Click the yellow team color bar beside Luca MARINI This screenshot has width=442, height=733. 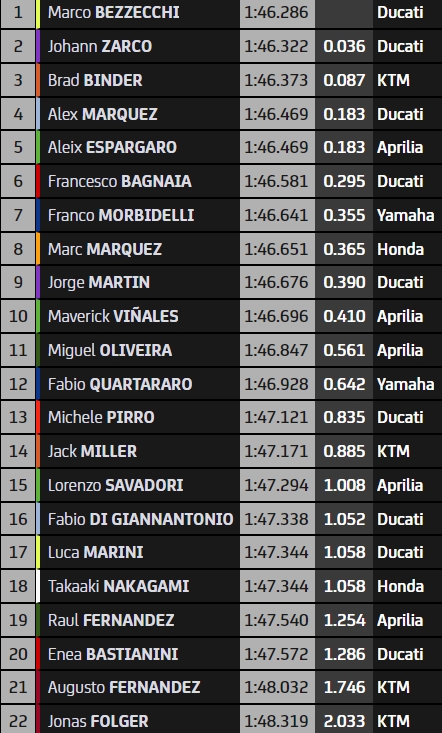[38, 553]
